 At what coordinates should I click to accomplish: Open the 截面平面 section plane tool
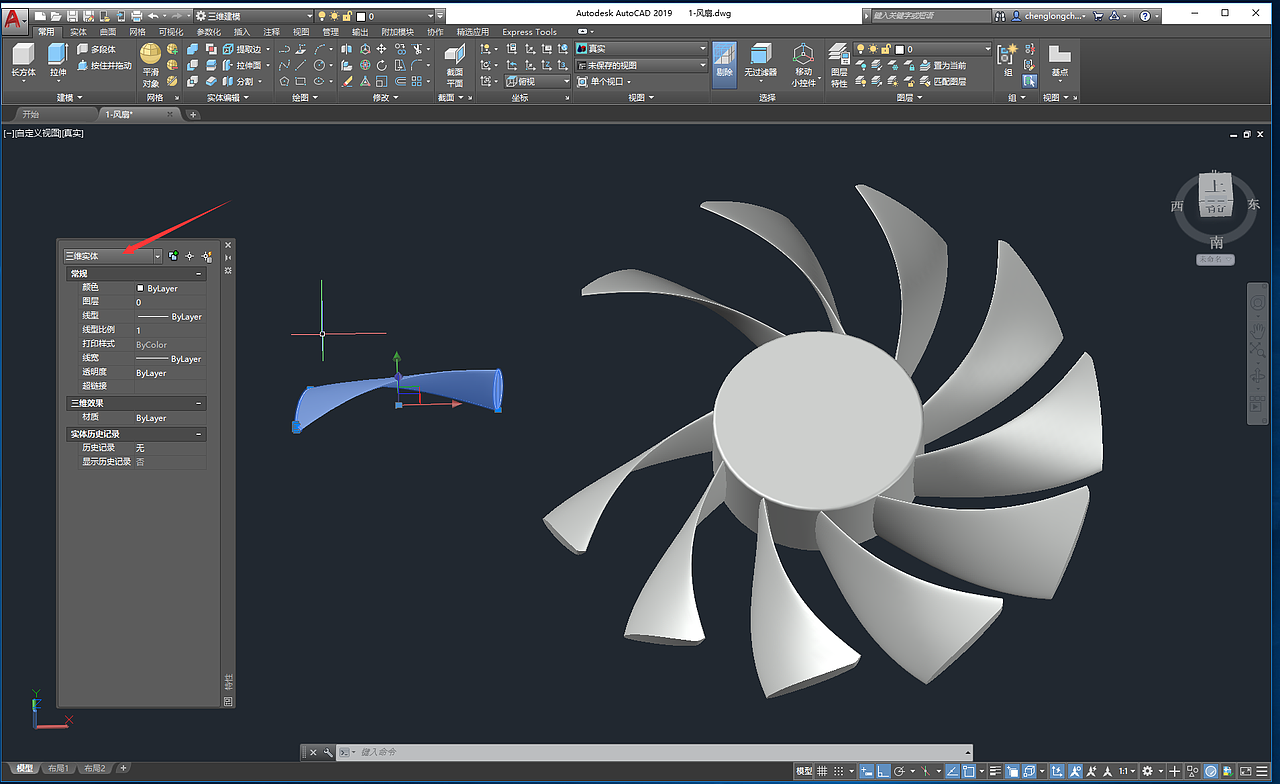(x=455, y=66)
